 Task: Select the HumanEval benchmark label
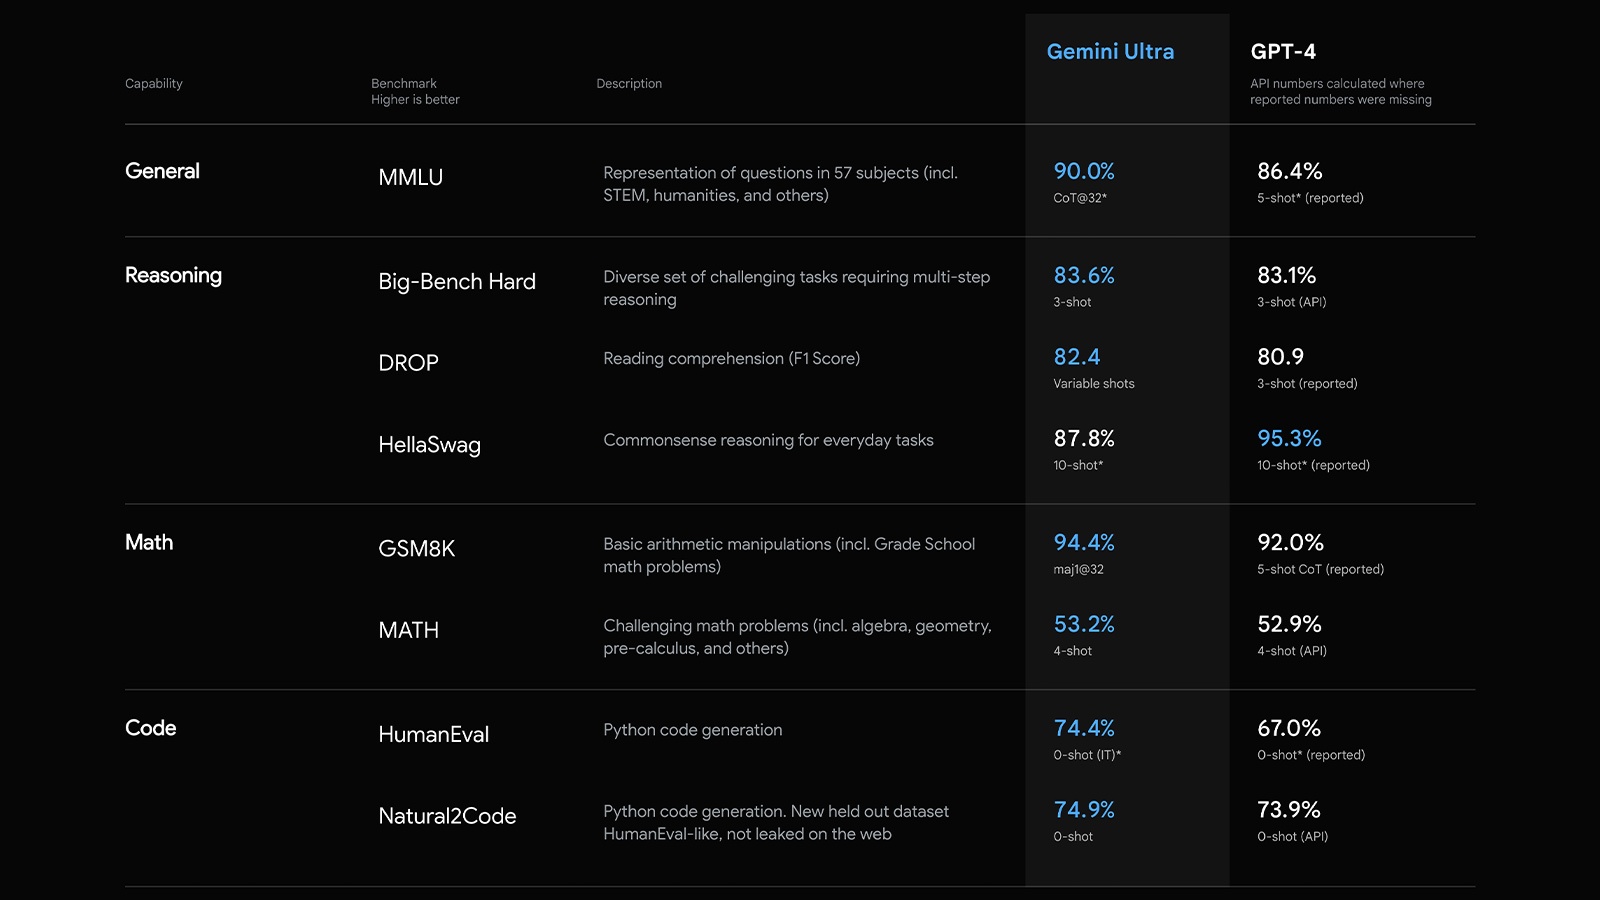(433, 735)
